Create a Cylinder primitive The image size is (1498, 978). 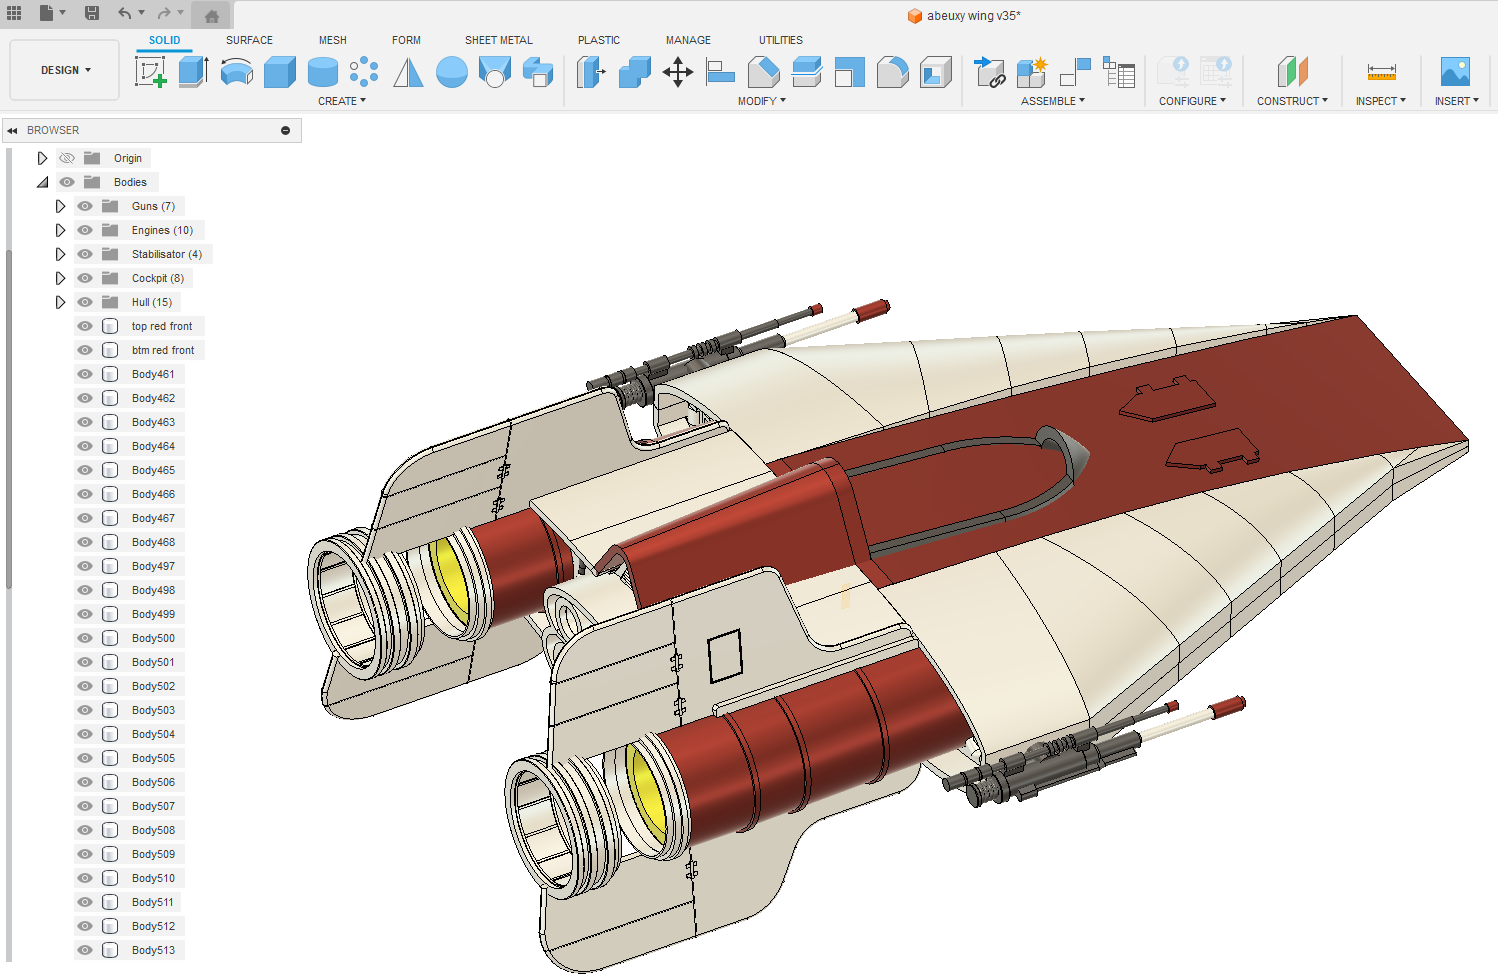323,72
